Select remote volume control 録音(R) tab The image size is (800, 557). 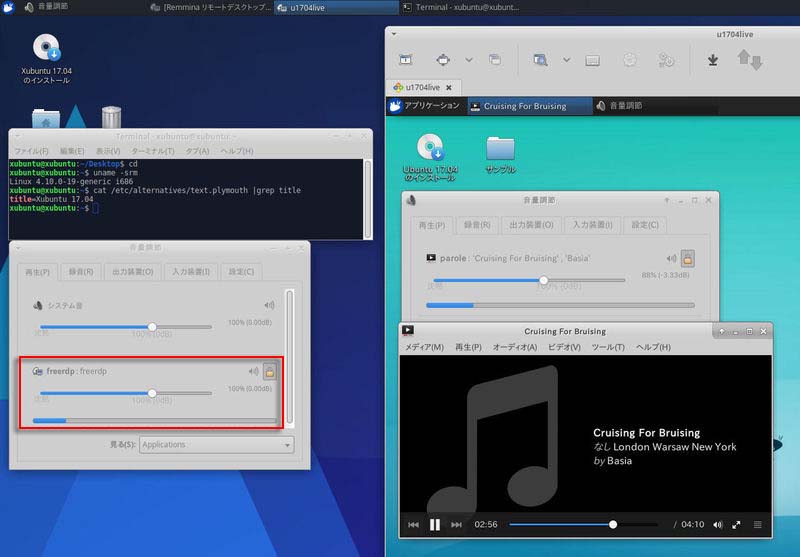477,225
